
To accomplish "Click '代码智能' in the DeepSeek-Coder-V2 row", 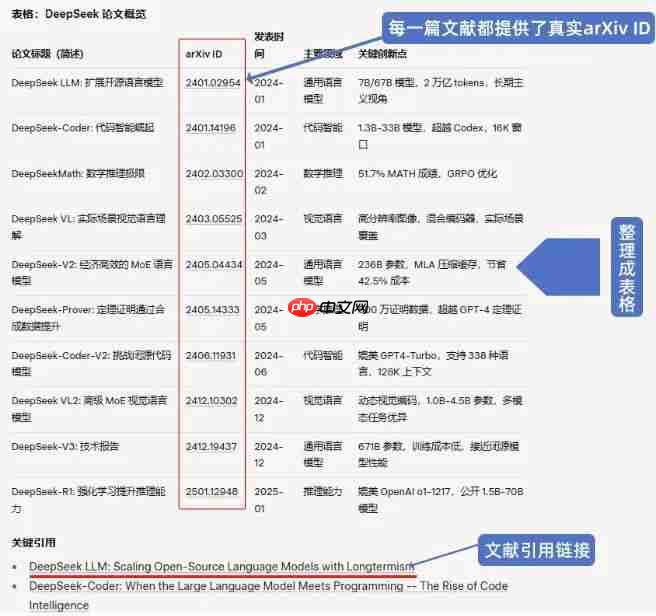I will pyautogui.click(x=323, y=355).
